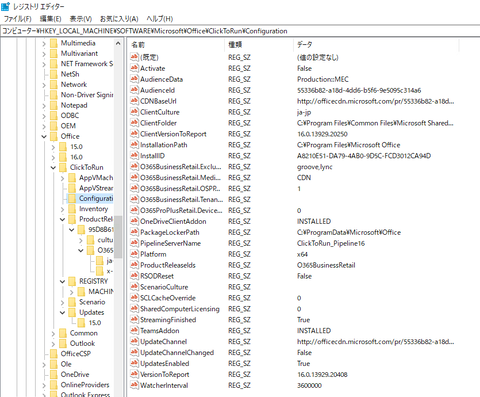
Task: Select the NetSh key in tree
Action: 70,74
